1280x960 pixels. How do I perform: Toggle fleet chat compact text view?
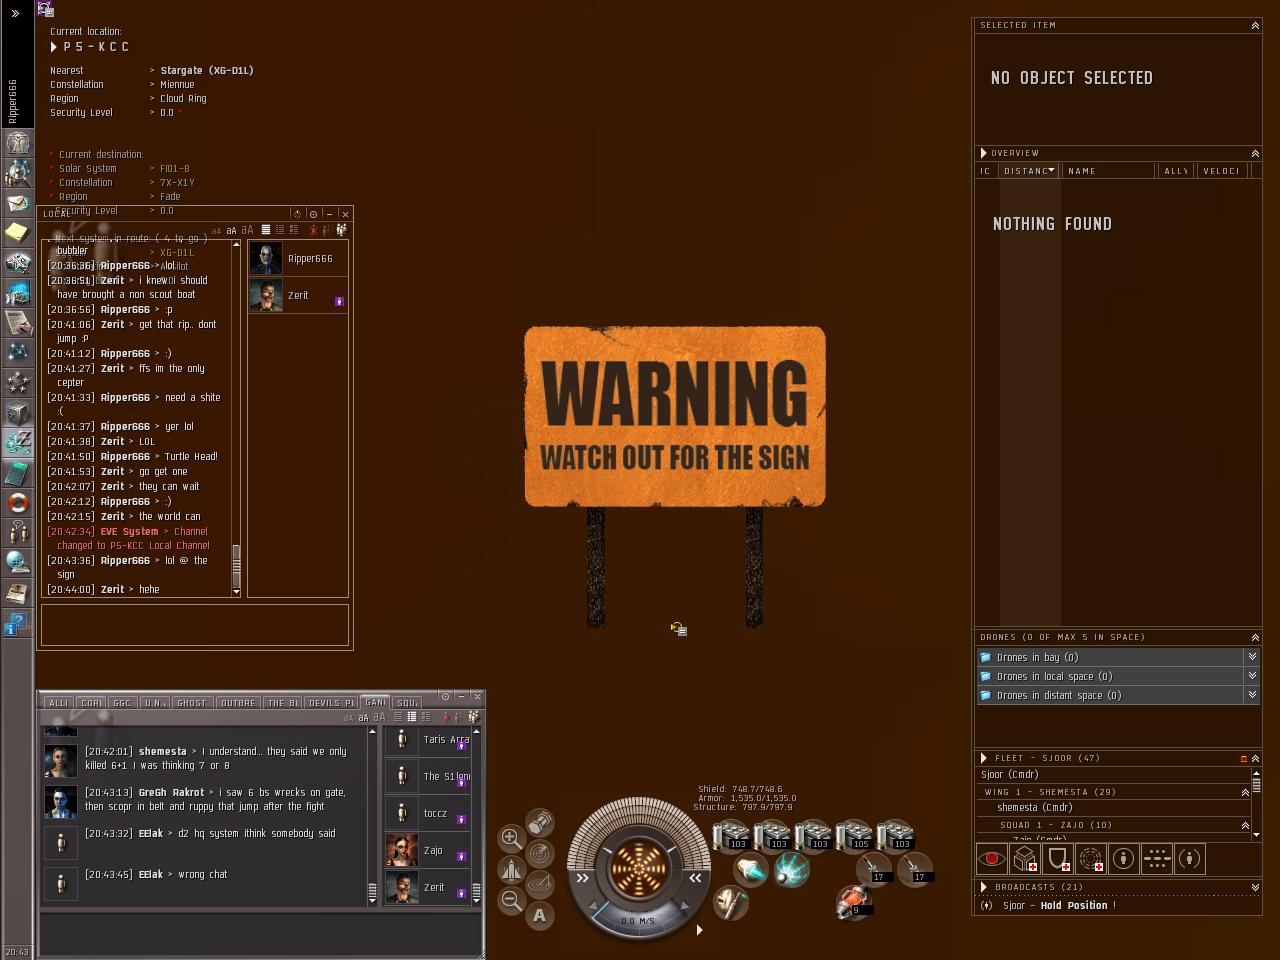(x=397, y=717)
